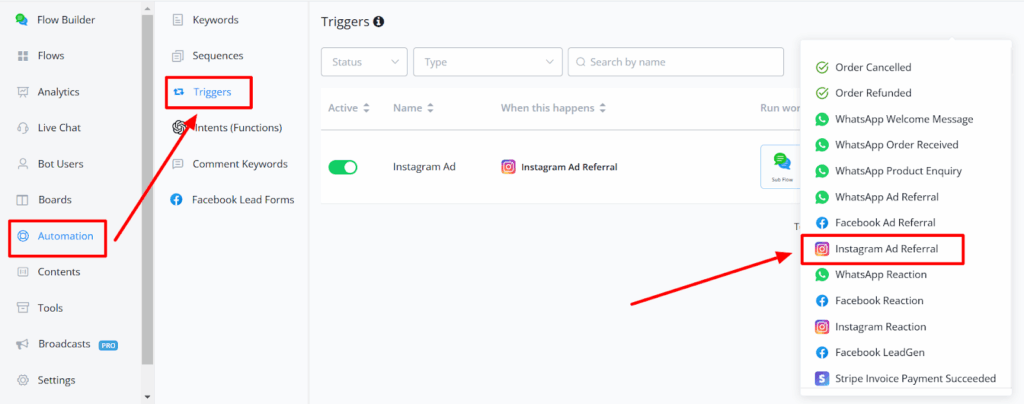Click the sidebar vertical scrollbar
Viewport: 1024px width, 404px height.
click(x=148, y=200)
